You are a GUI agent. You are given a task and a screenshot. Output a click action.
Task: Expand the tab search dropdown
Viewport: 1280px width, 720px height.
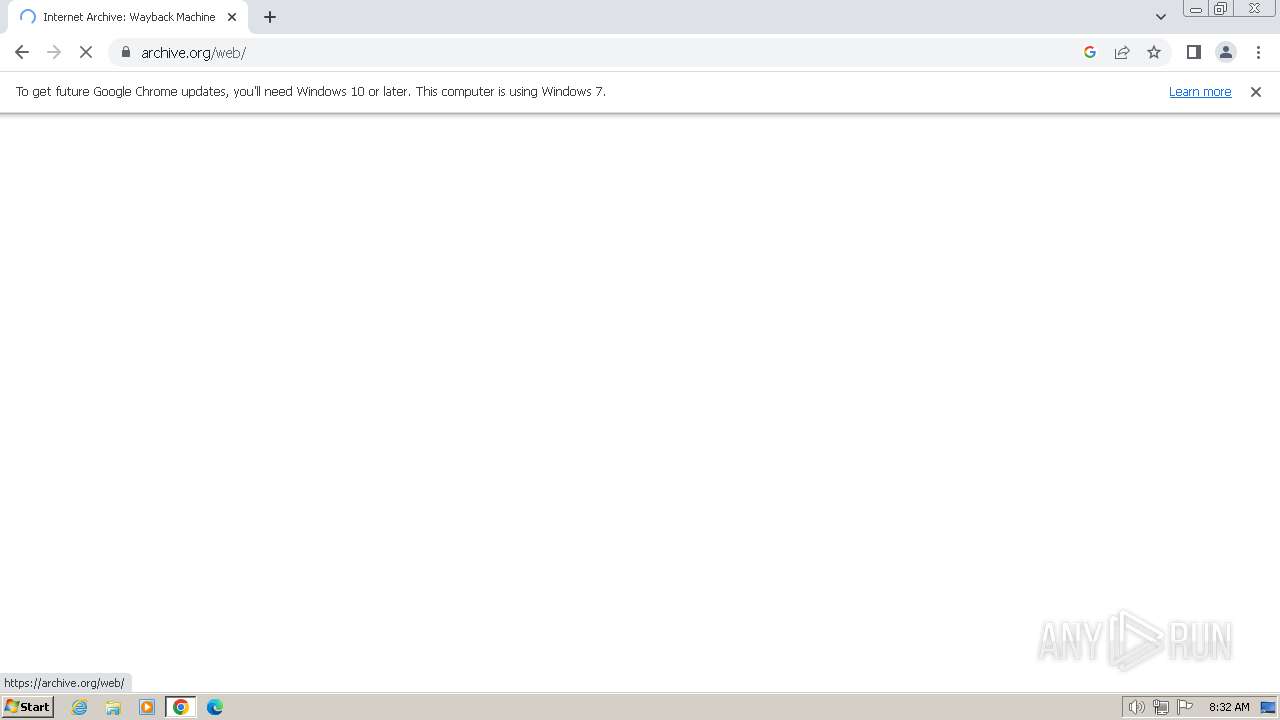[x=1161, y=17]
